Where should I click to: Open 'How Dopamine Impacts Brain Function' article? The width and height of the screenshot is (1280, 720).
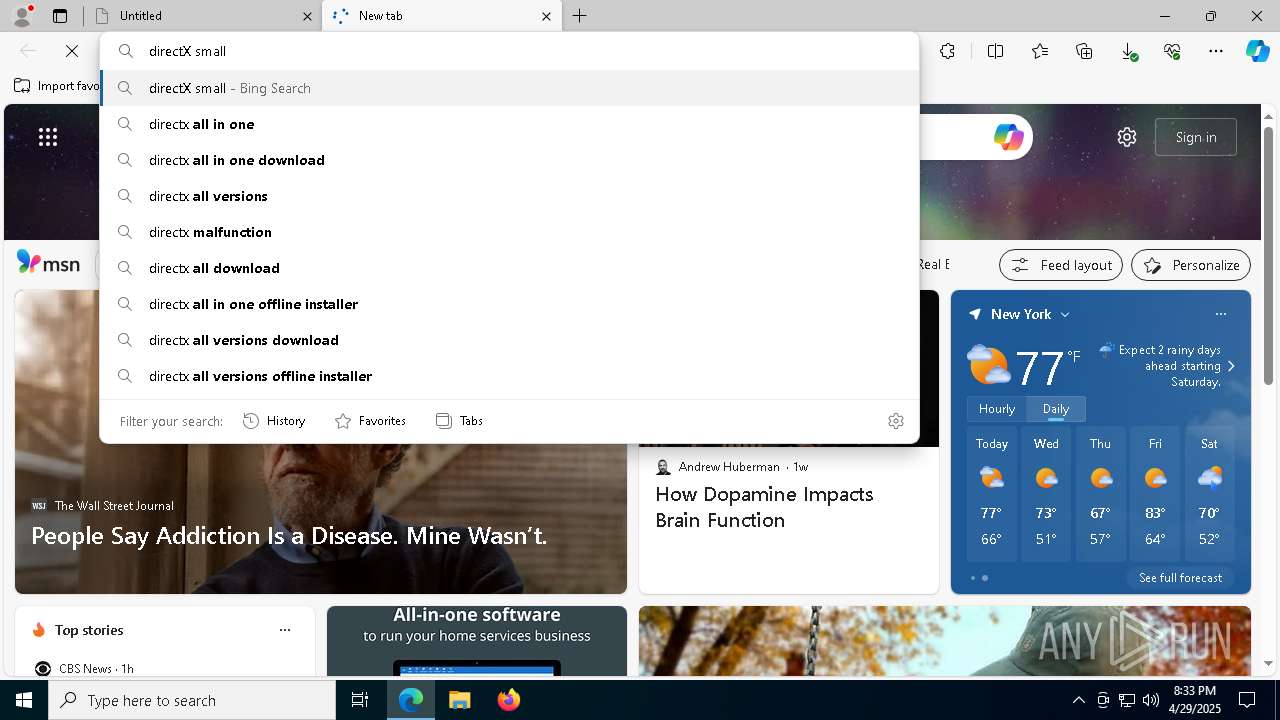764,507
